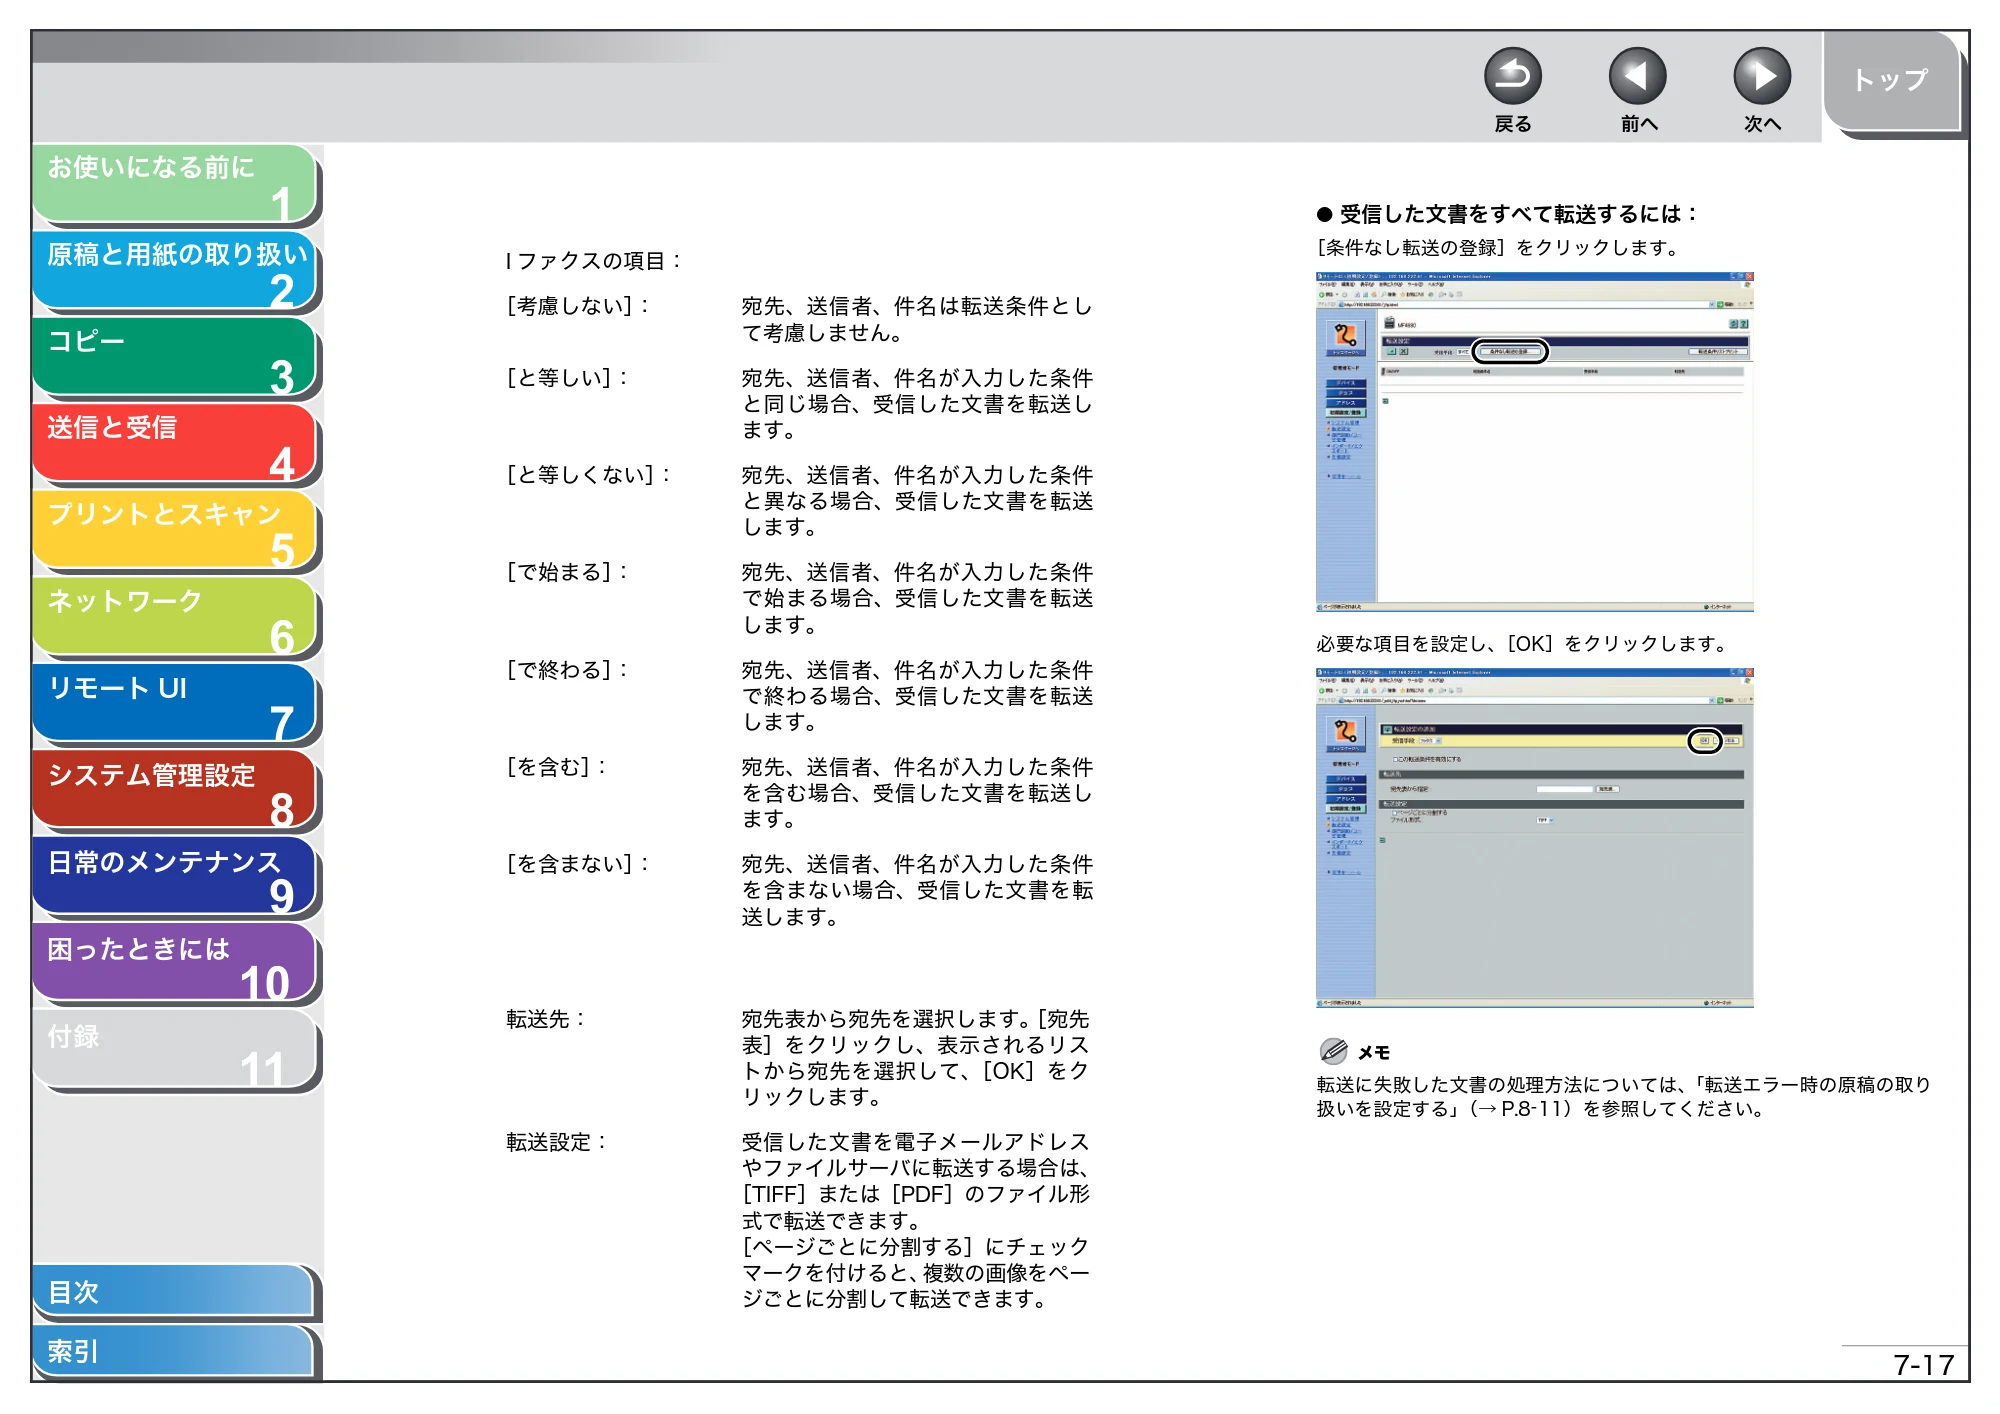
Task: Click the [を含む] term
Action: click(557, 767)
